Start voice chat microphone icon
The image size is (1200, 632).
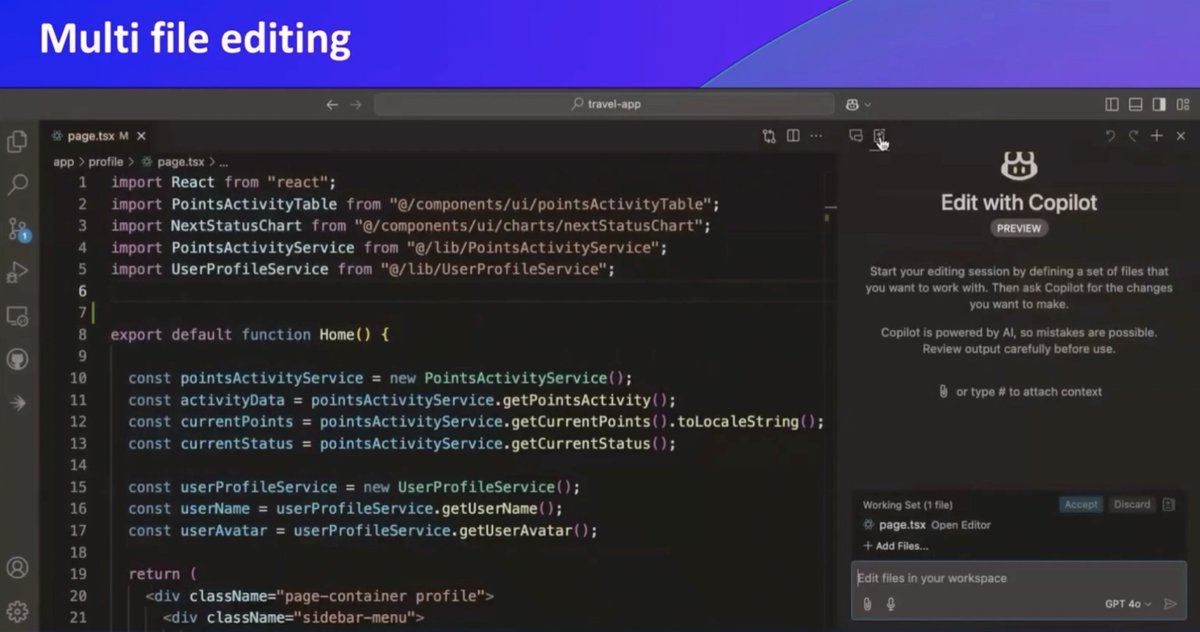[x=890, y=604]
